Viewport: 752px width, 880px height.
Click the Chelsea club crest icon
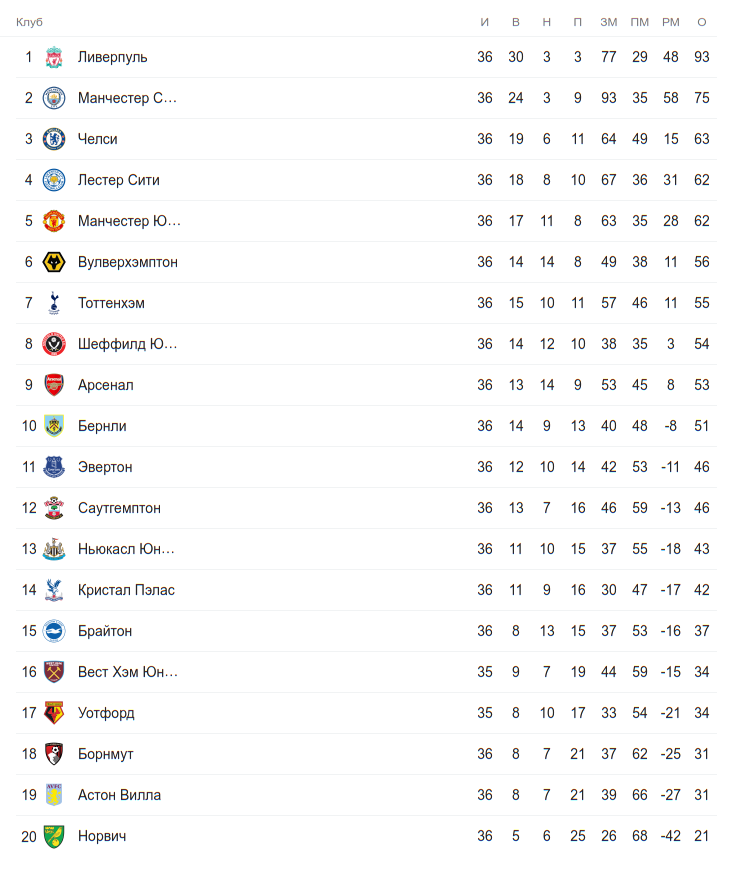[x=54, y=139]
